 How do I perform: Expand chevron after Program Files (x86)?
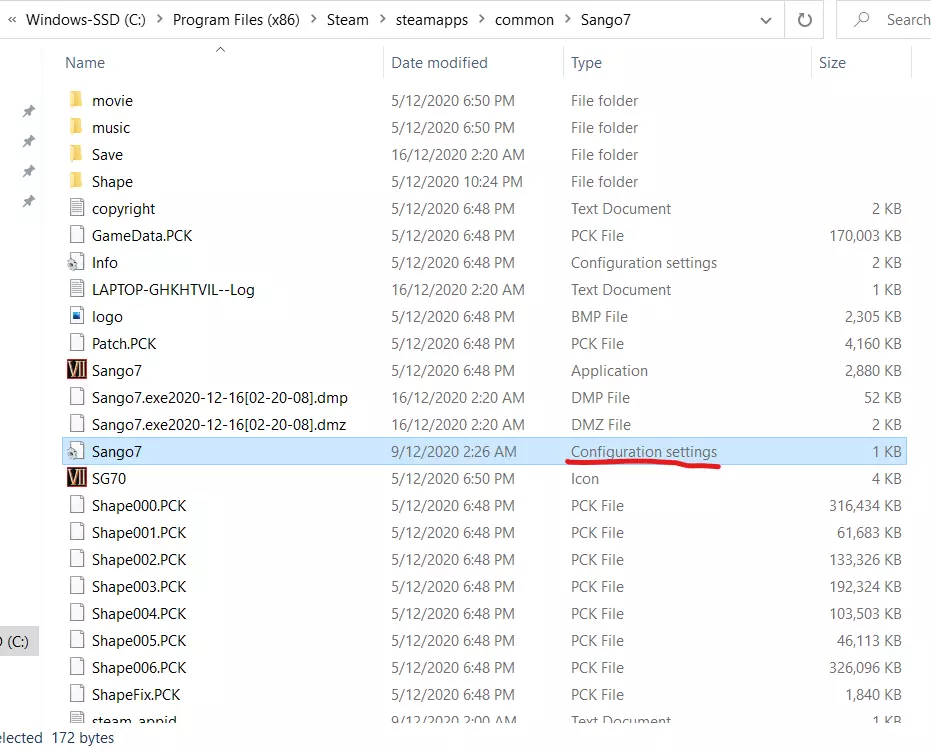[x=314, y=19]
